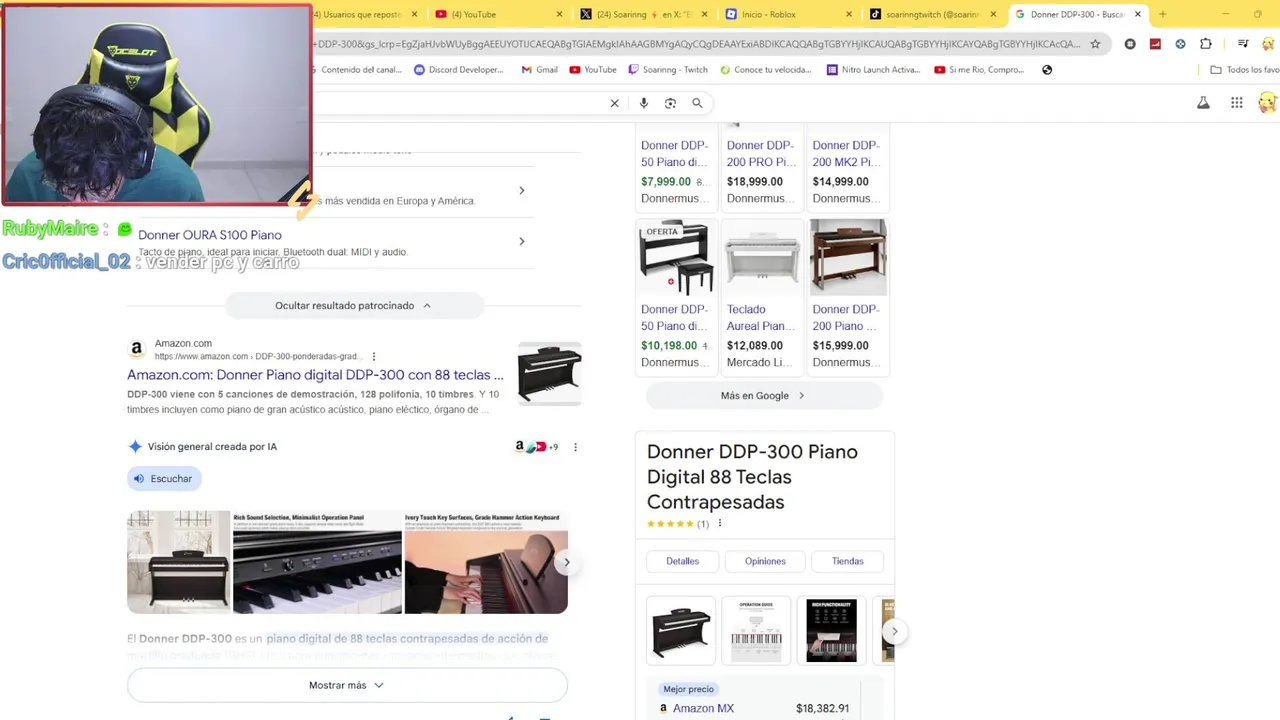Open the Donner DDP-50 $7,999.00 listing
The image size is (1280, 720).
[676, 170]
